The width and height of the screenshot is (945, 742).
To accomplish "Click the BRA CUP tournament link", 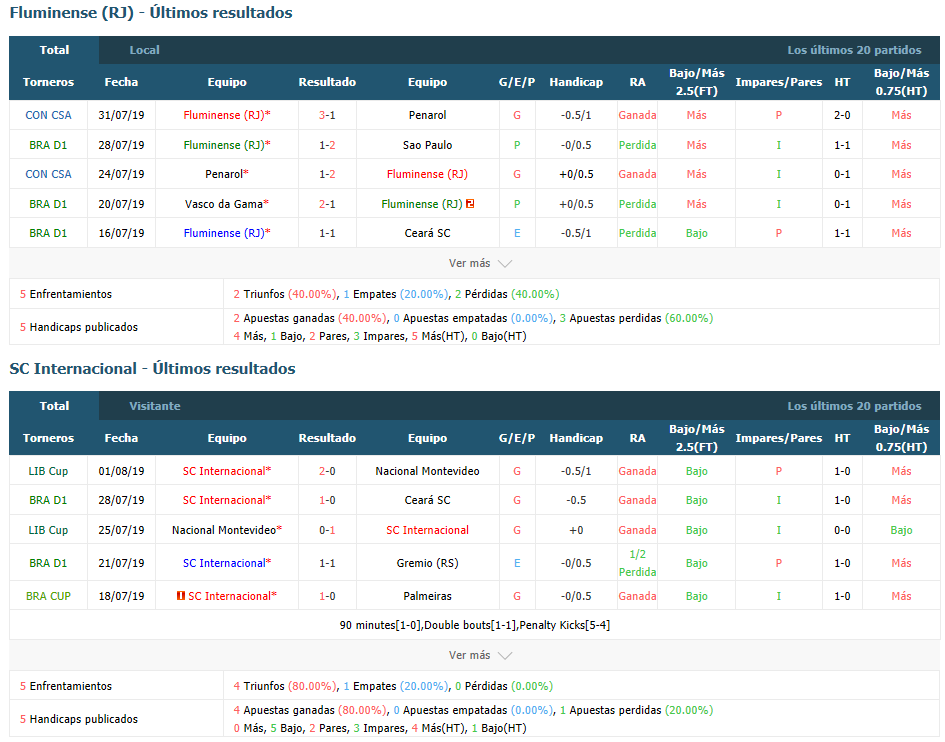I will click(x=48, y=596).
